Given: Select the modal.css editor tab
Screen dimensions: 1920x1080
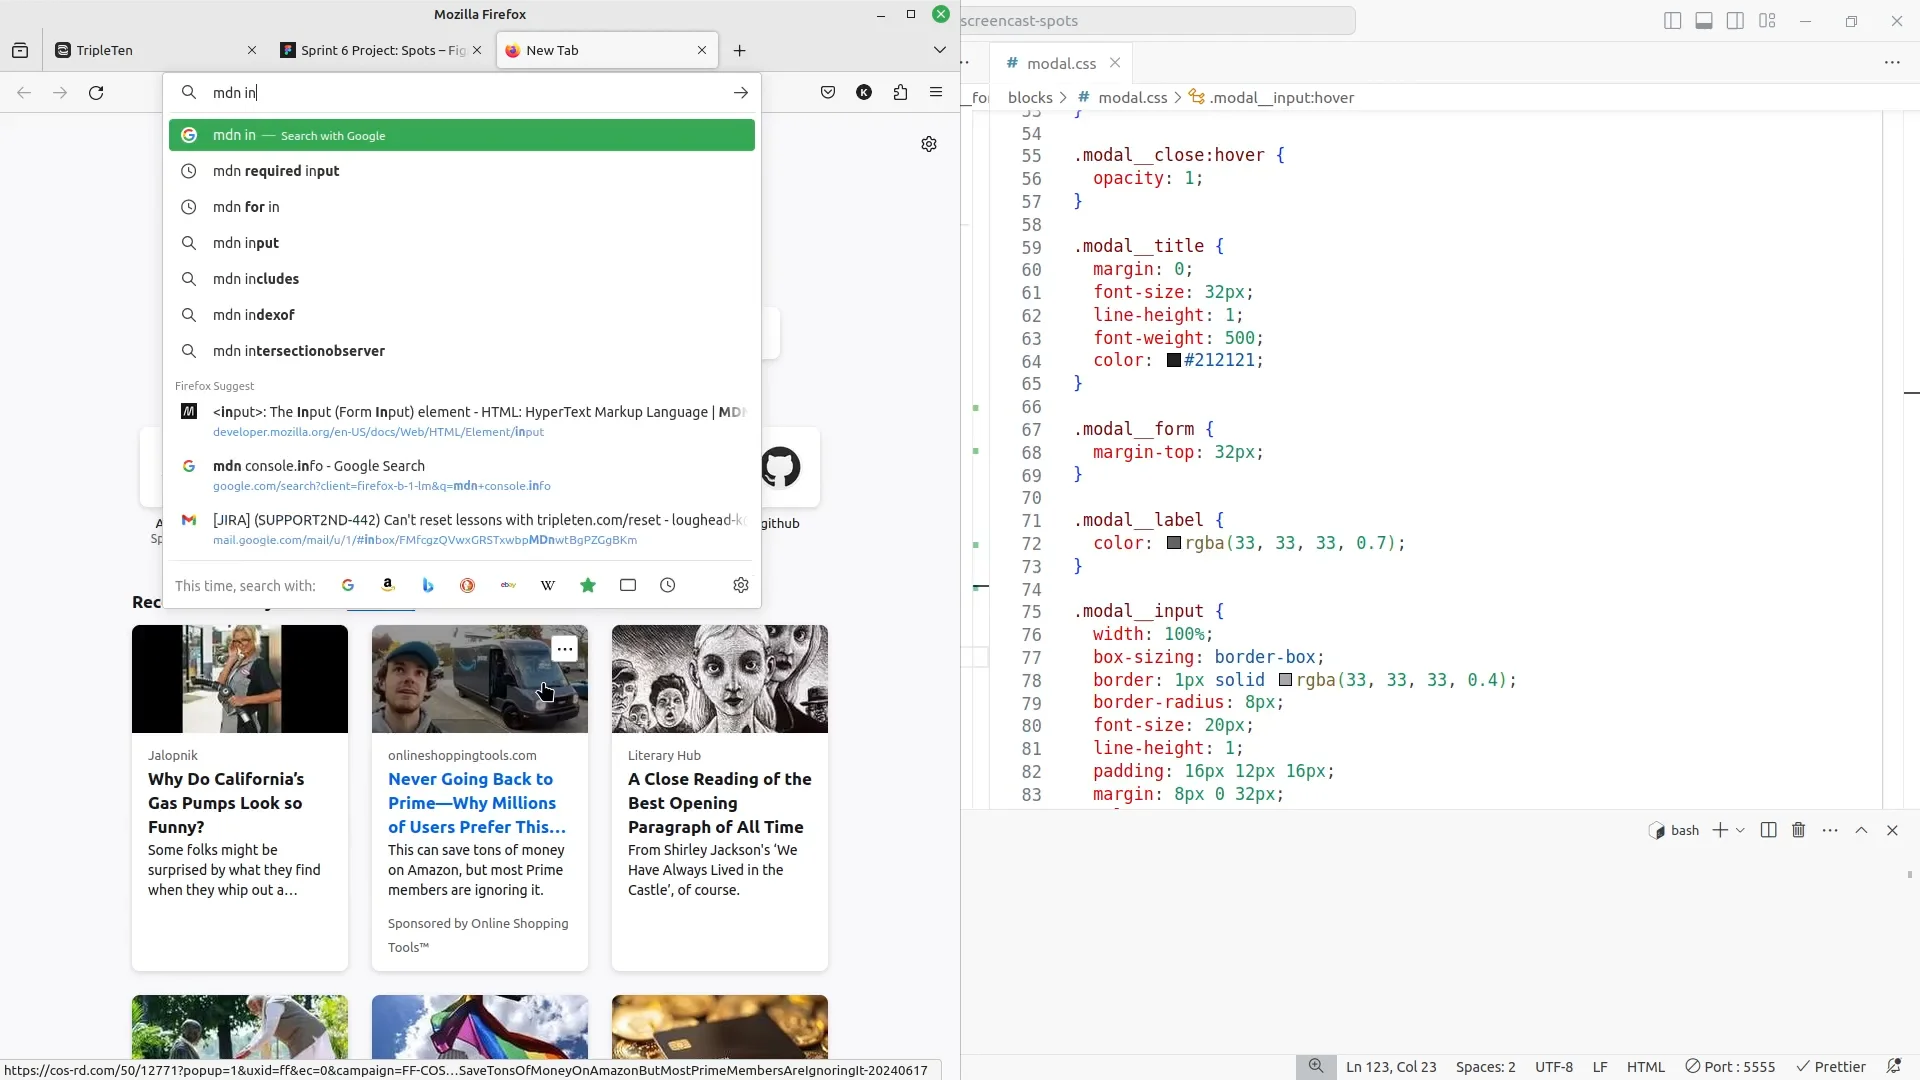Looking at the screenshot, I should pos(1059,63).
